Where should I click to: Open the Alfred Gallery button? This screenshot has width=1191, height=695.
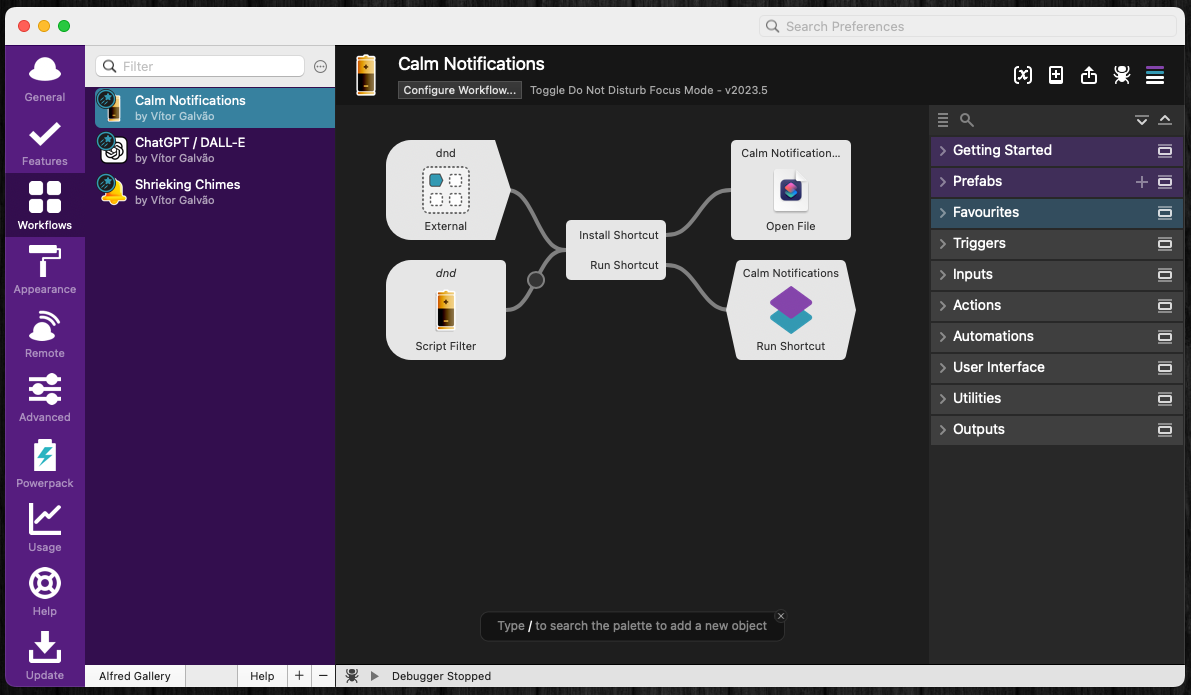pyautogui.click(x=135, y=676)
